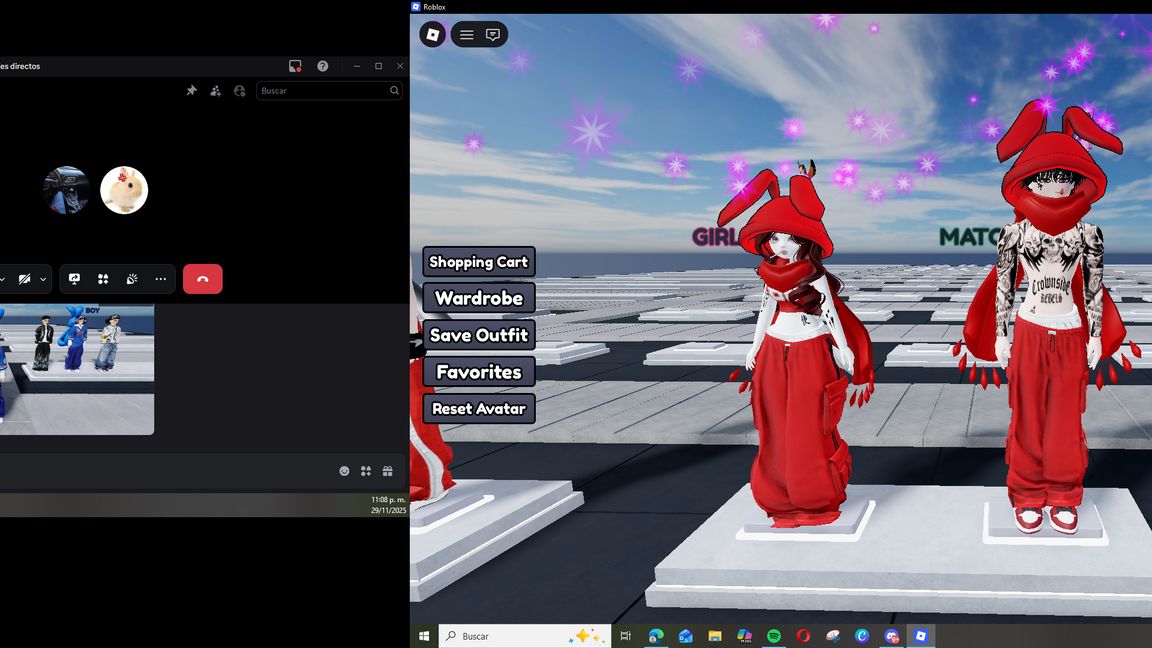
Task: Open Snipping Tool from the taskbar
Action: 832,636
